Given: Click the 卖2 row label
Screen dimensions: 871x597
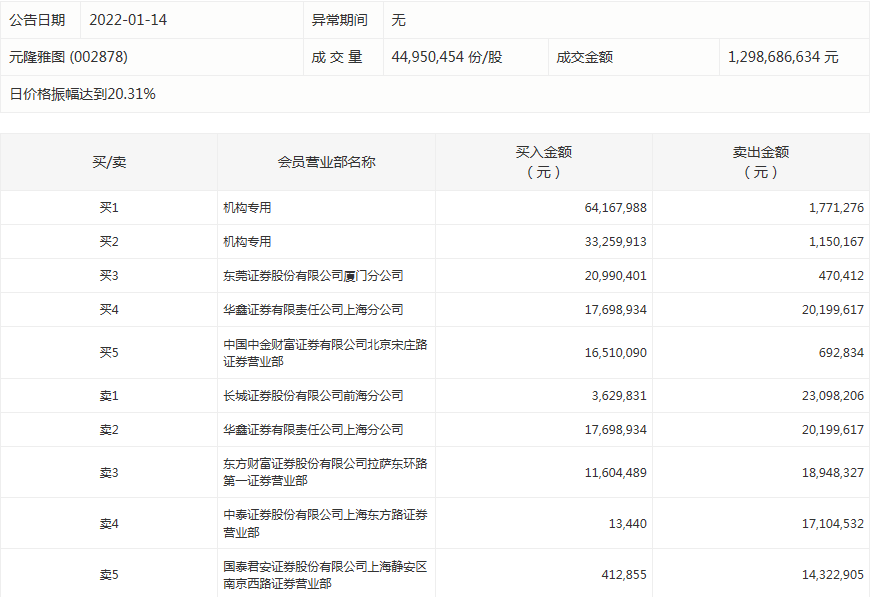Looking at the screenshot, I should coord(109,429).
